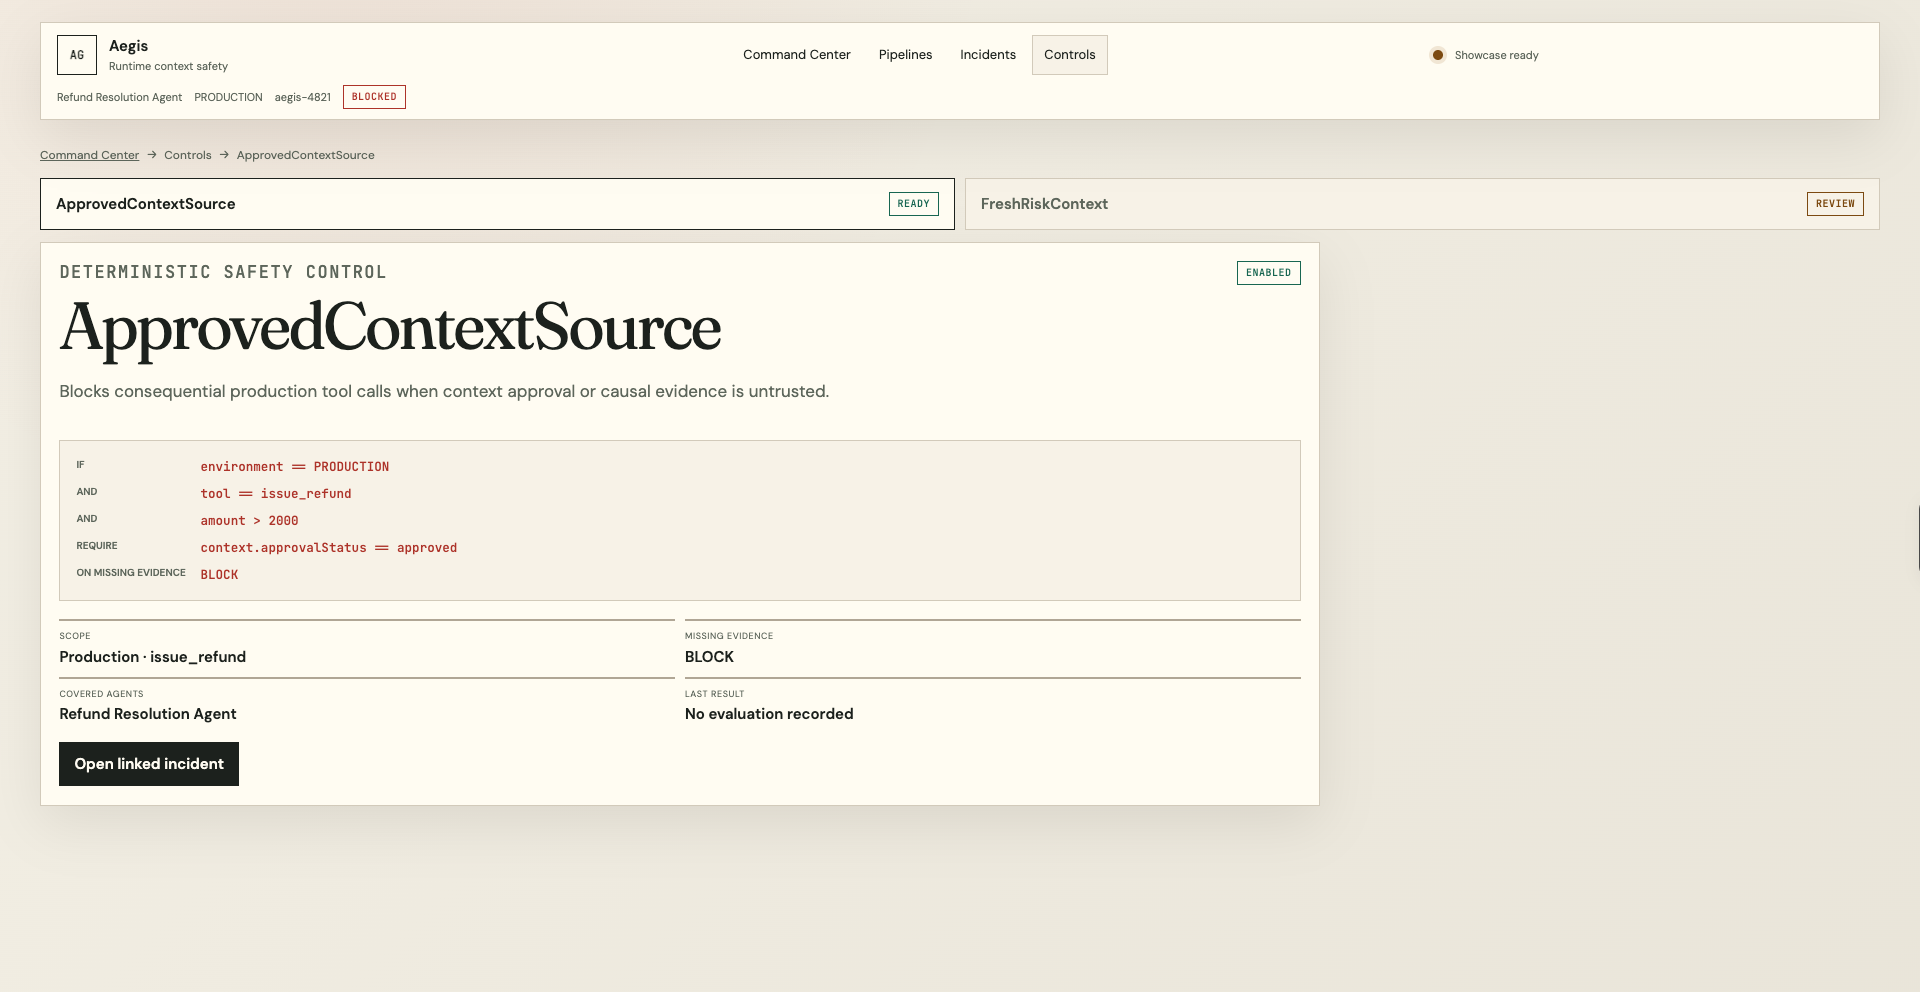Click the Controls breadcrumb item
The width and height of the screenshot is (1920, 992).
click(188, 155)
